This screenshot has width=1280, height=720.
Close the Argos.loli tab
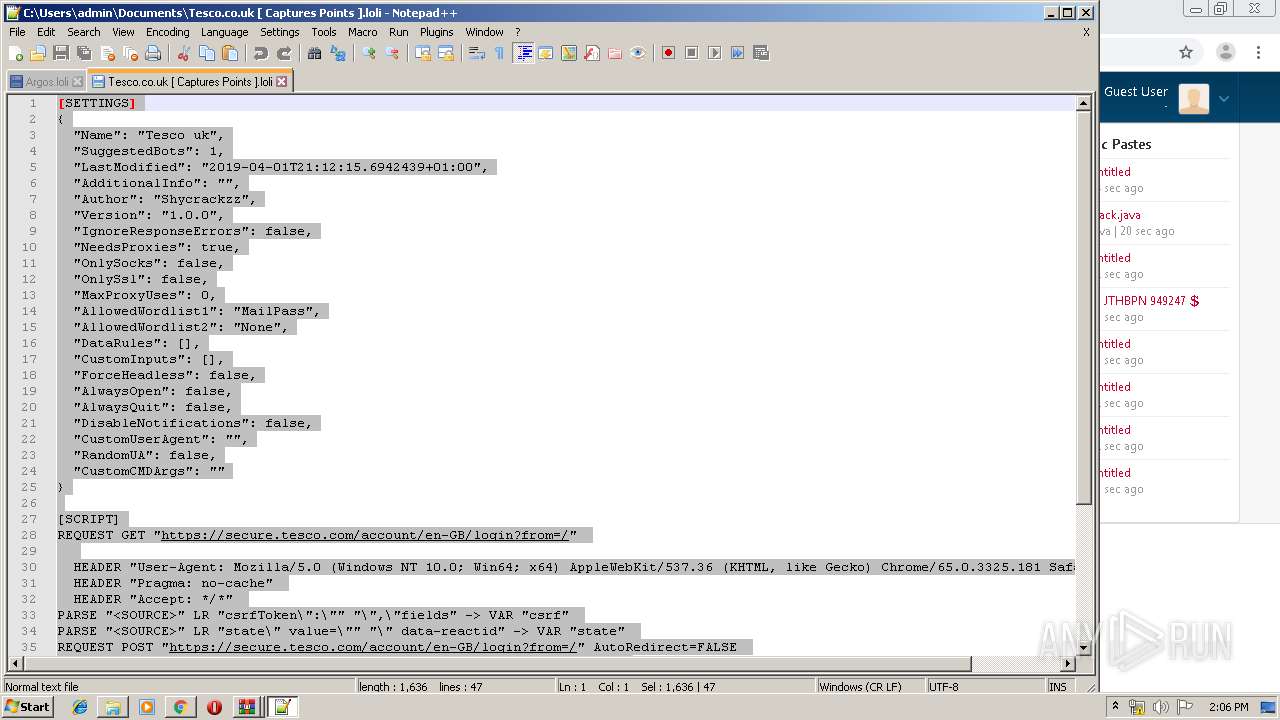78,82
